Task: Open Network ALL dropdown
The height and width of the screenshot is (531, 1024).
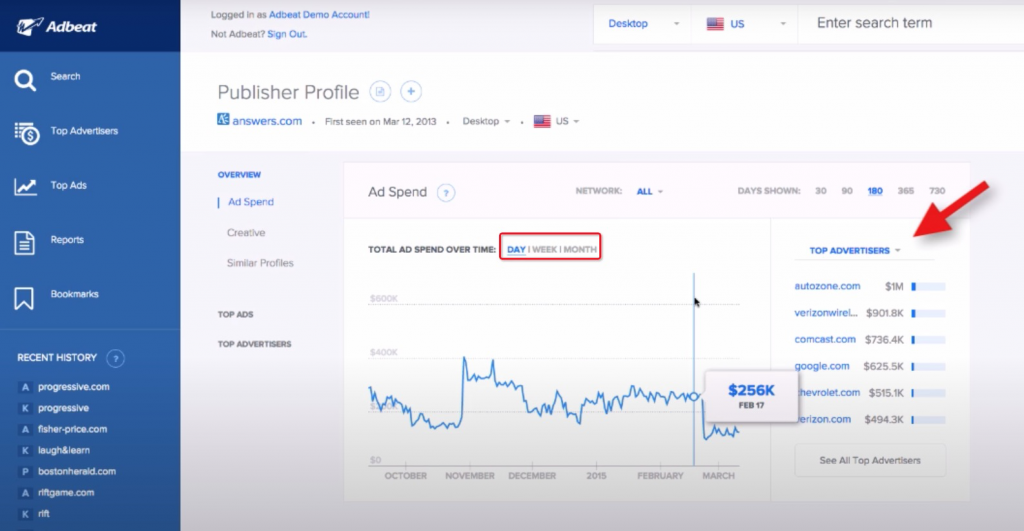Action: click(650, 191)
